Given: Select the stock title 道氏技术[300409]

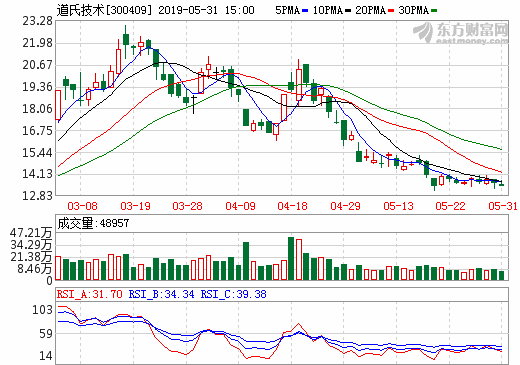Looking at the screenshot, I should 104,10.
